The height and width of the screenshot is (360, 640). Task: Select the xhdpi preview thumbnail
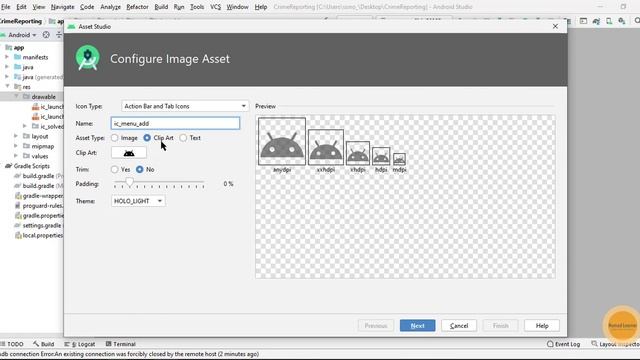(358, 153)
